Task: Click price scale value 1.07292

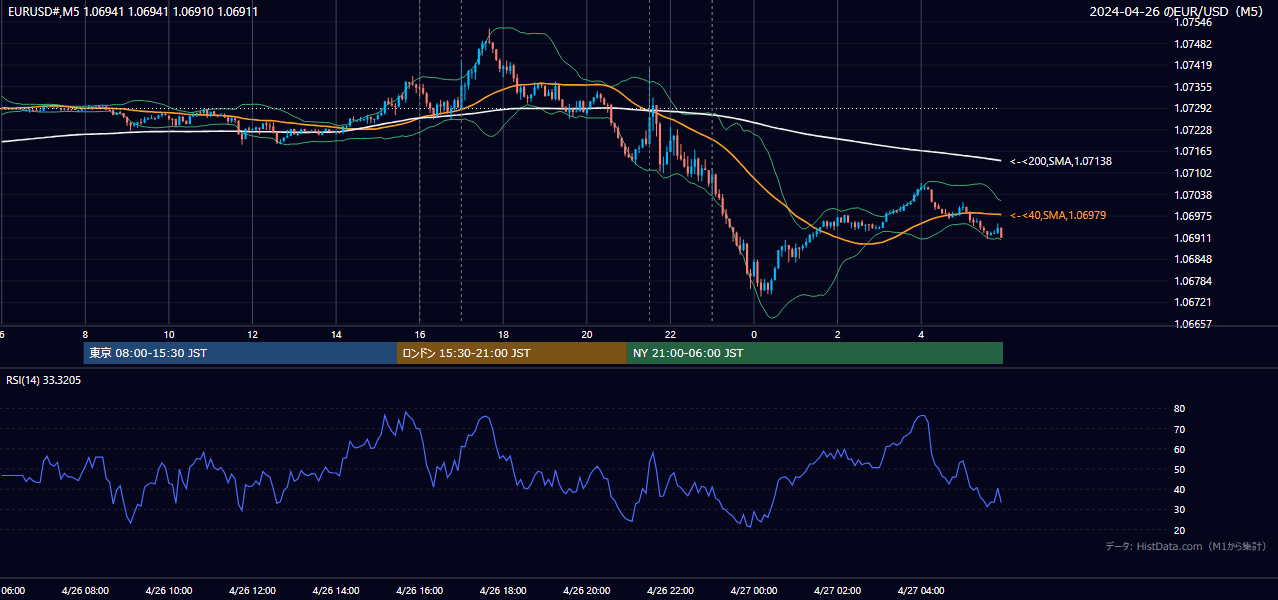Action: [1192, 108]
